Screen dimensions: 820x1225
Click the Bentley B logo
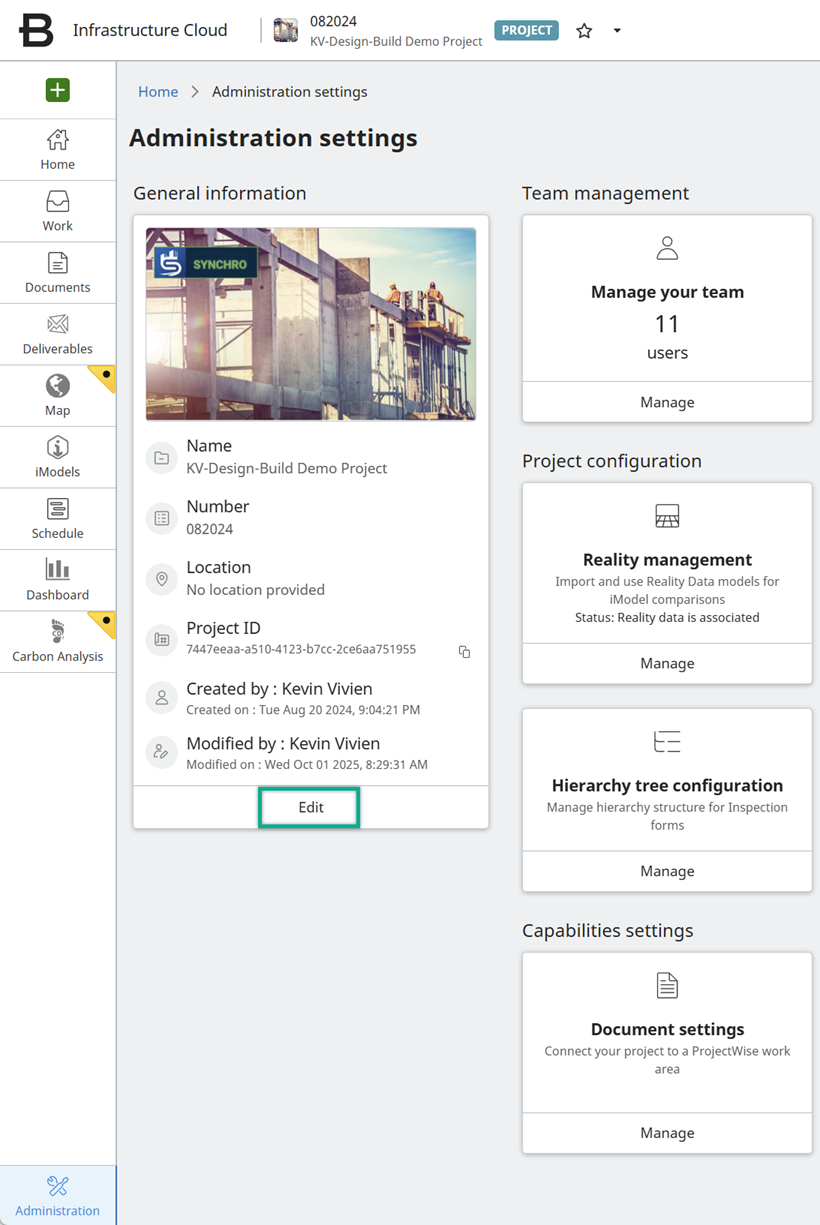(36, 31)
